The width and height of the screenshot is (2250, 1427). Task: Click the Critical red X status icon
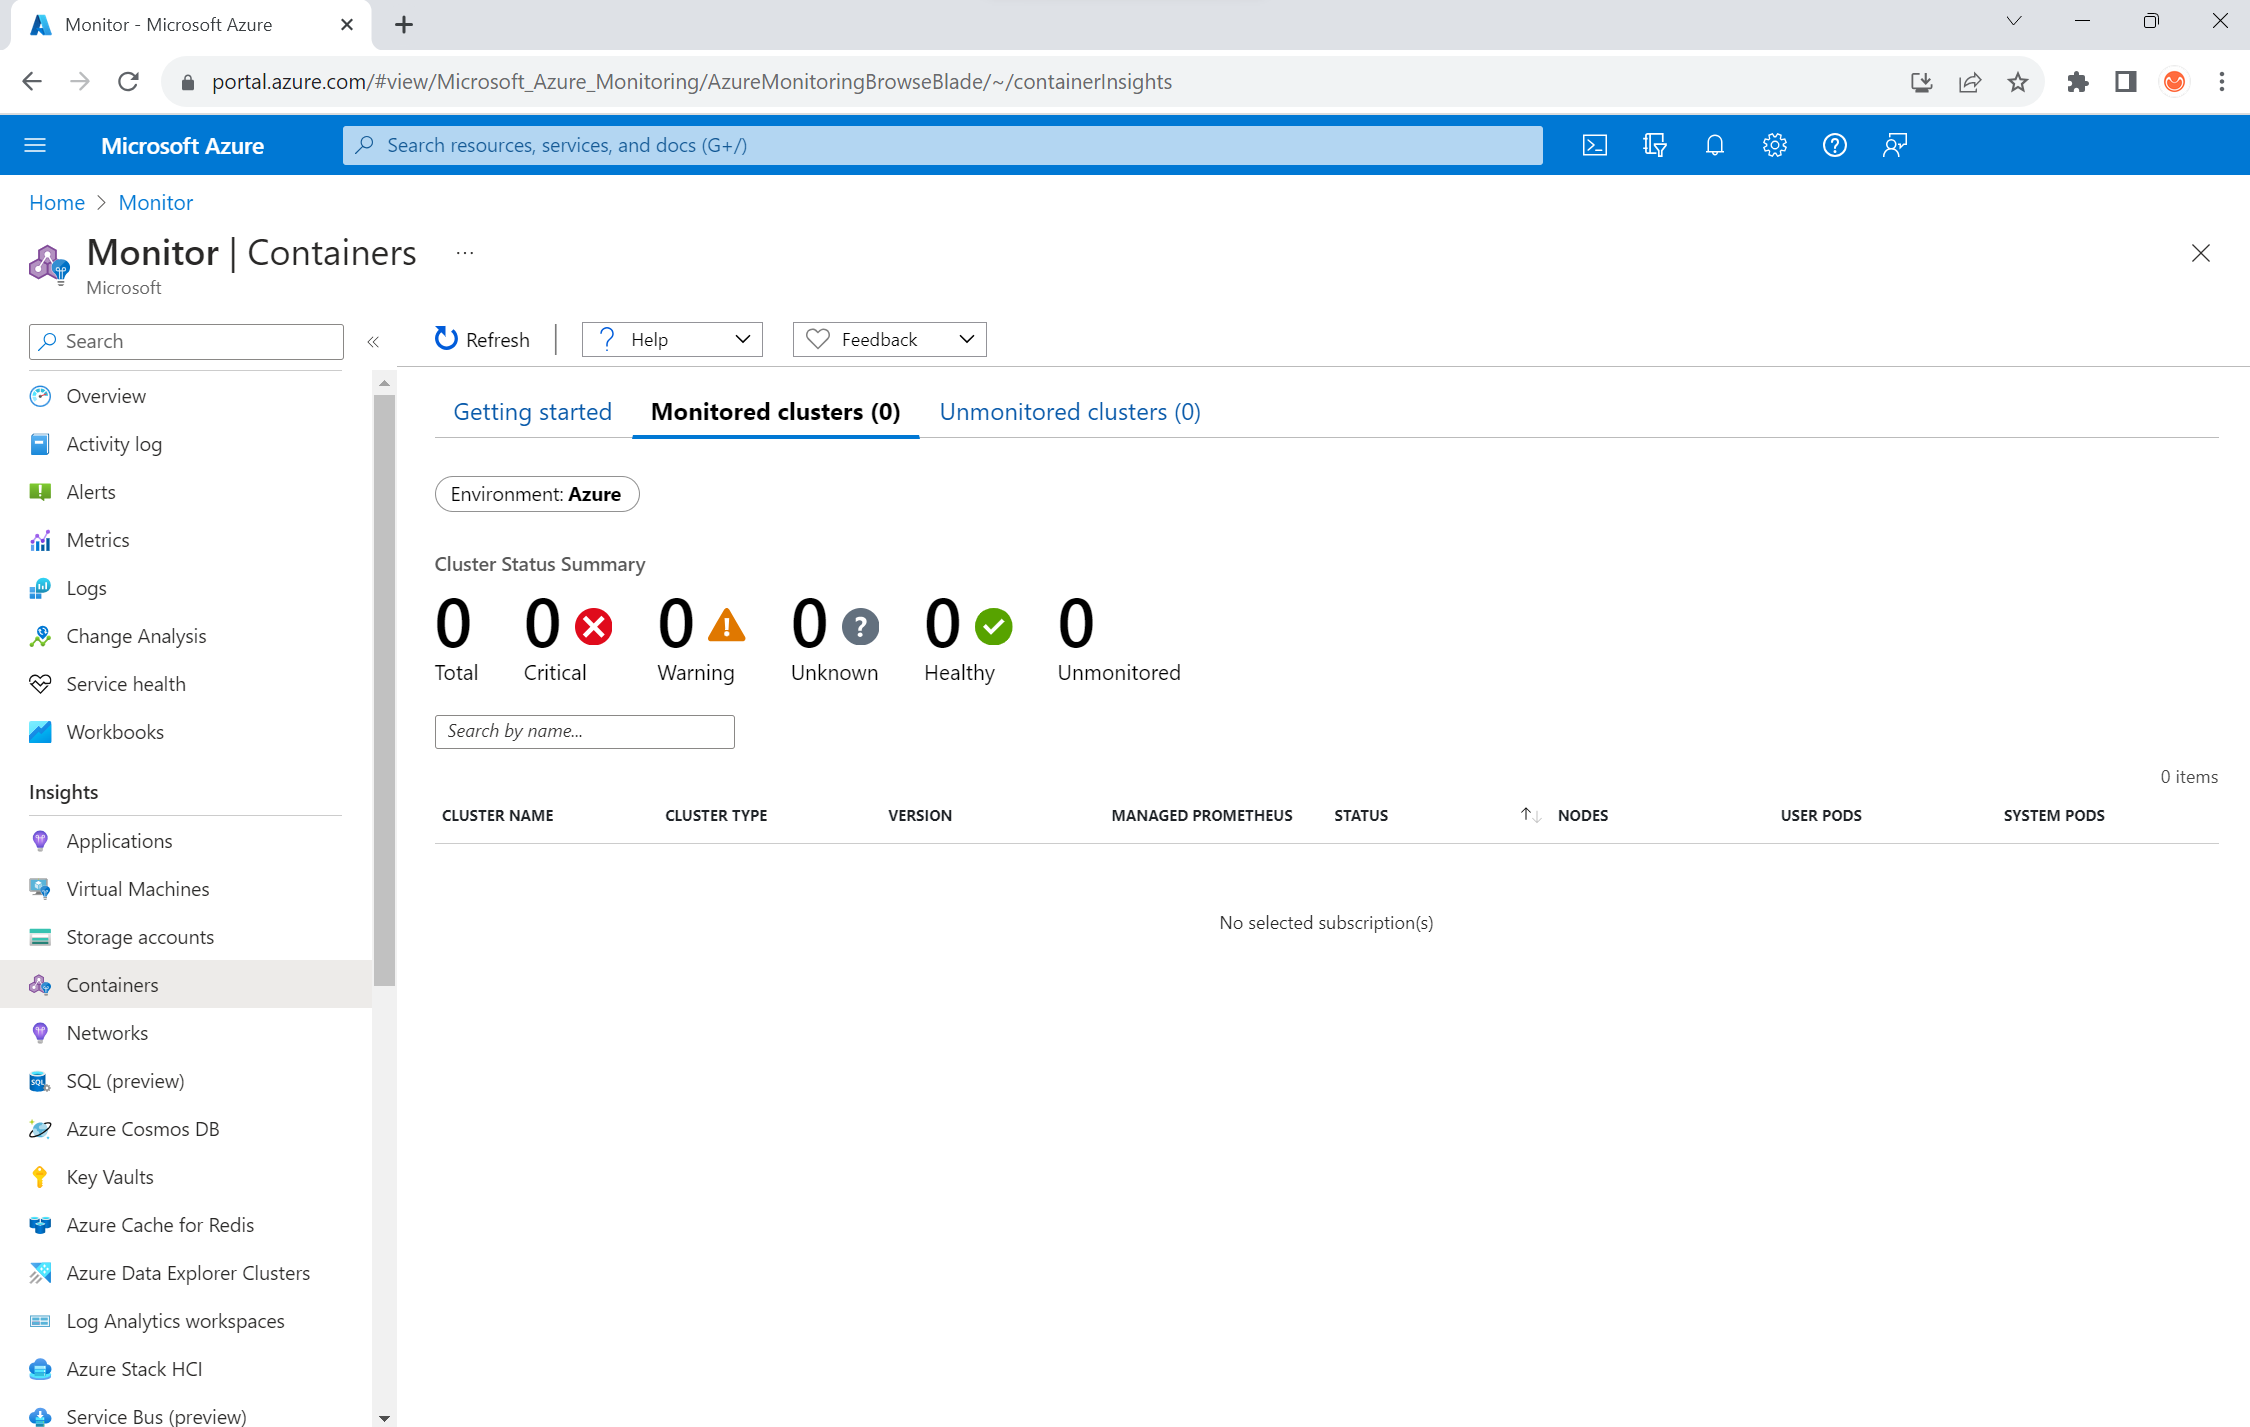[594, 627]
